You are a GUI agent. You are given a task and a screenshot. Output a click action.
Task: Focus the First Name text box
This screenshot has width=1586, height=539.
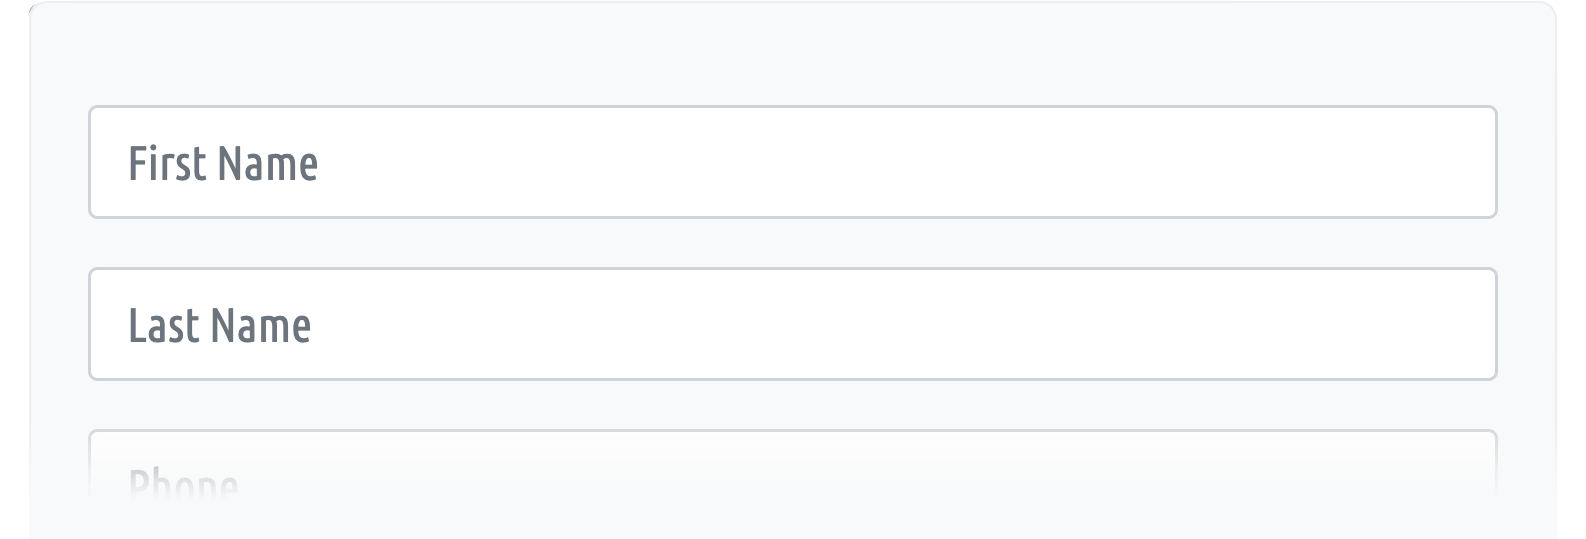(793, 162)
